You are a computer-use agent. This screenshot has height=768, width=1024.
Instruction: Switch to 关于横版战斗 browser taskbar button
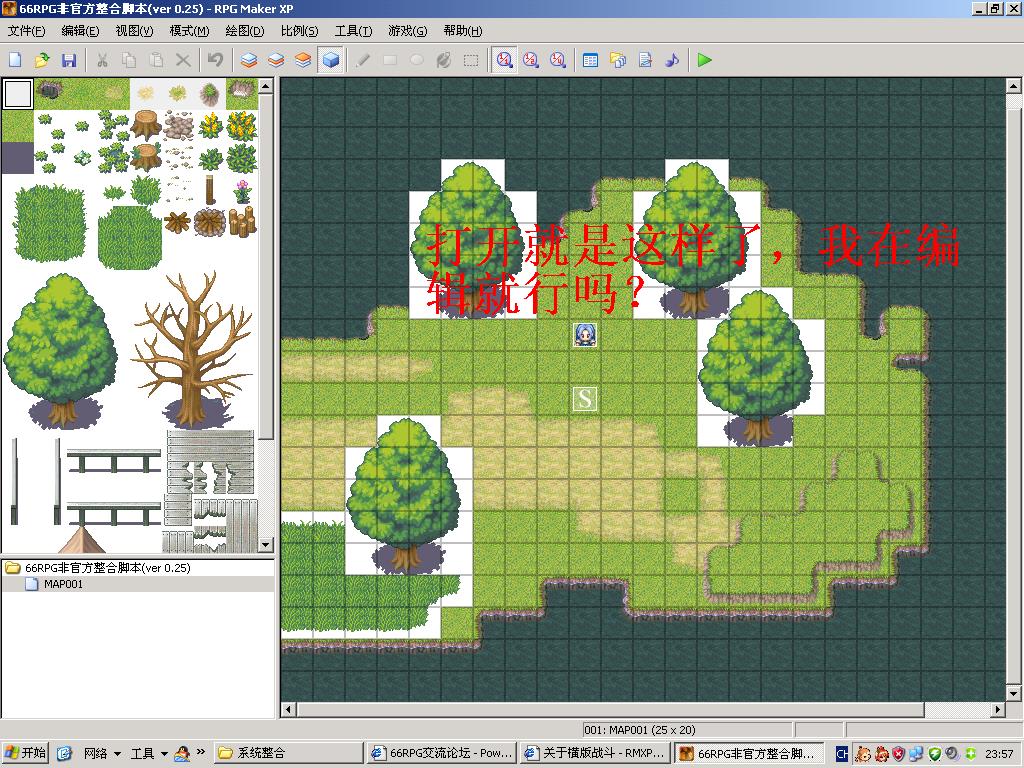596,753
